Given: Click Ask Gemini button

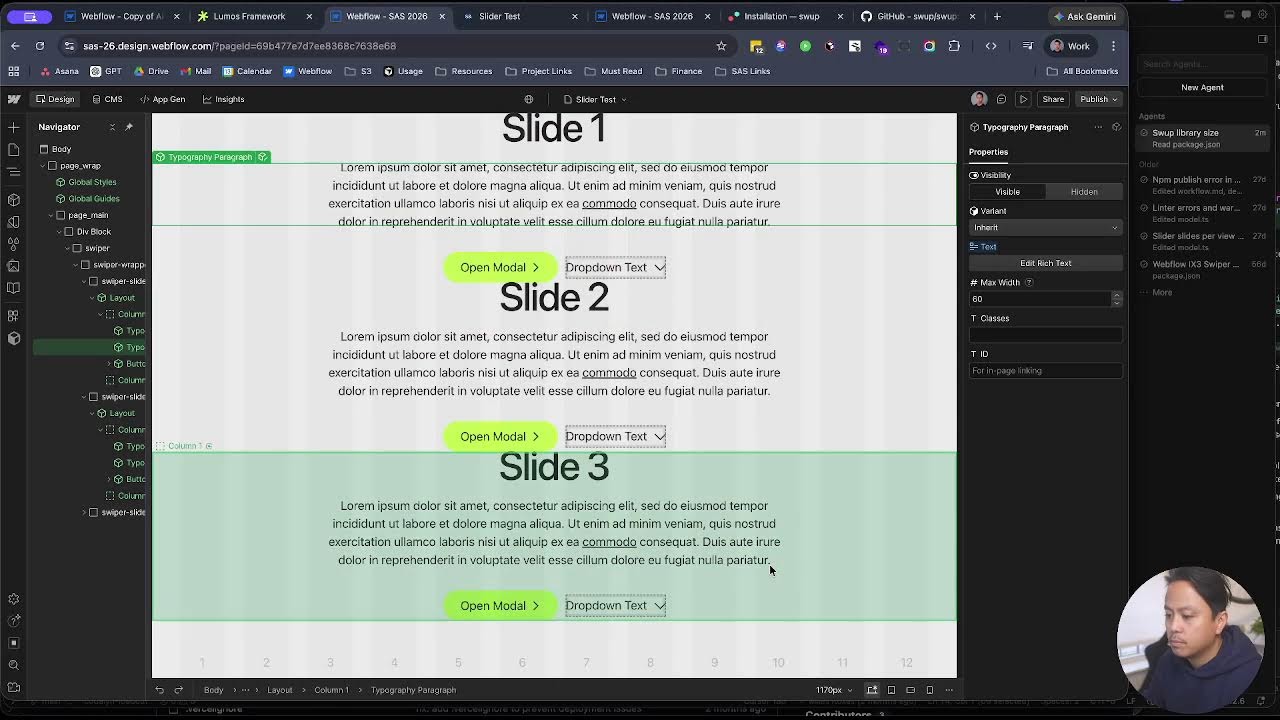Looking at the screenshot, I should [x=1085, y=16].
